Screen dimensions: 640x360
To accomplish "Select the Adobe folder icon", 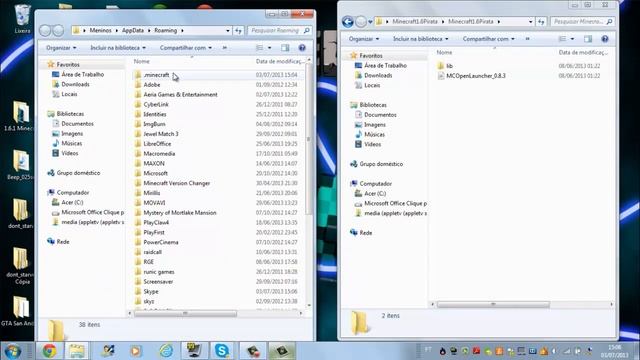I will [x=138, y=85].
